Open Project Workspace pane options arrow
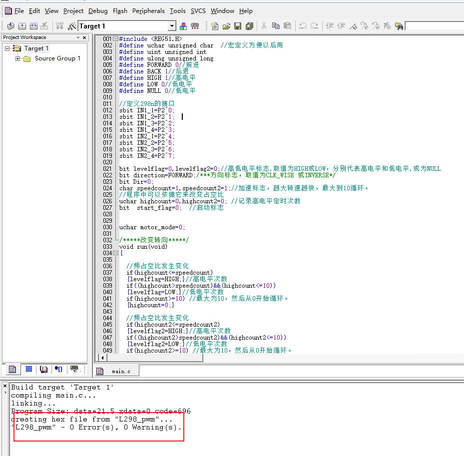The width and height of the screenshot is (464, 456). point(78,38)
